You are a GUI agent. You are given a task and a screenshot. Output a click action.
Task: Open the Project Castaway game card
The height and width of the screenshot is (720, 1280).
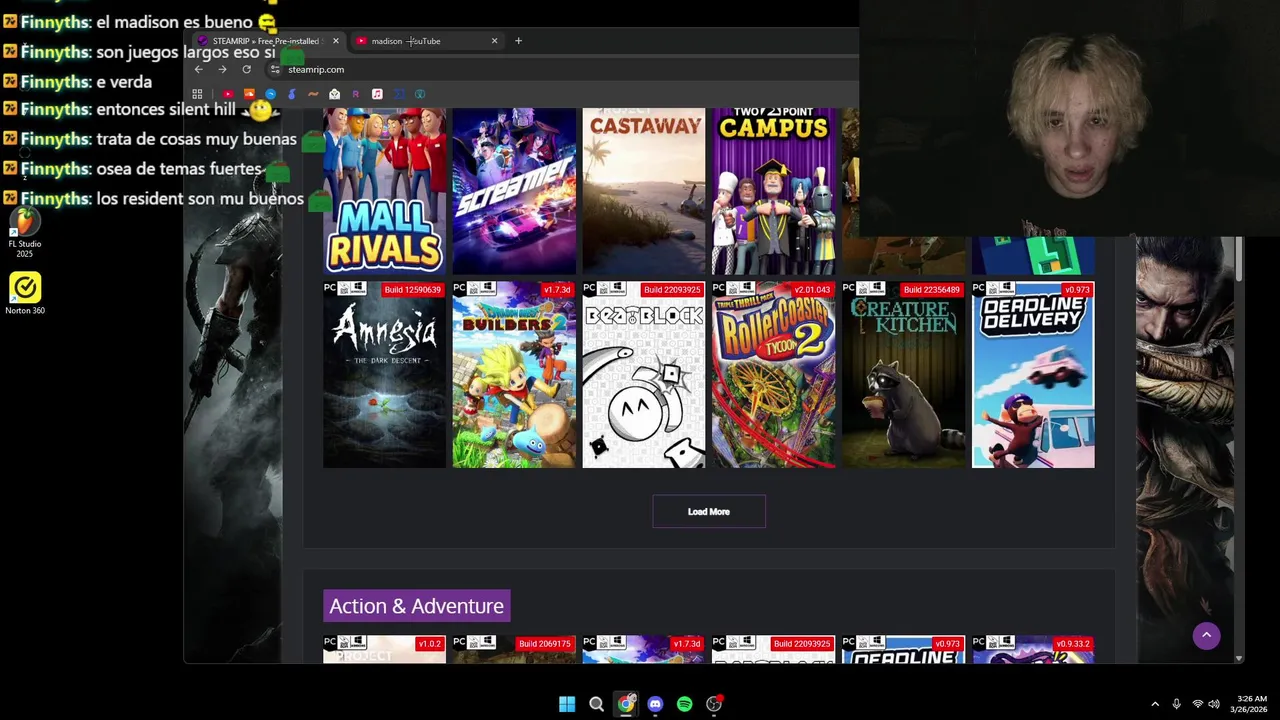click(644, 191)
